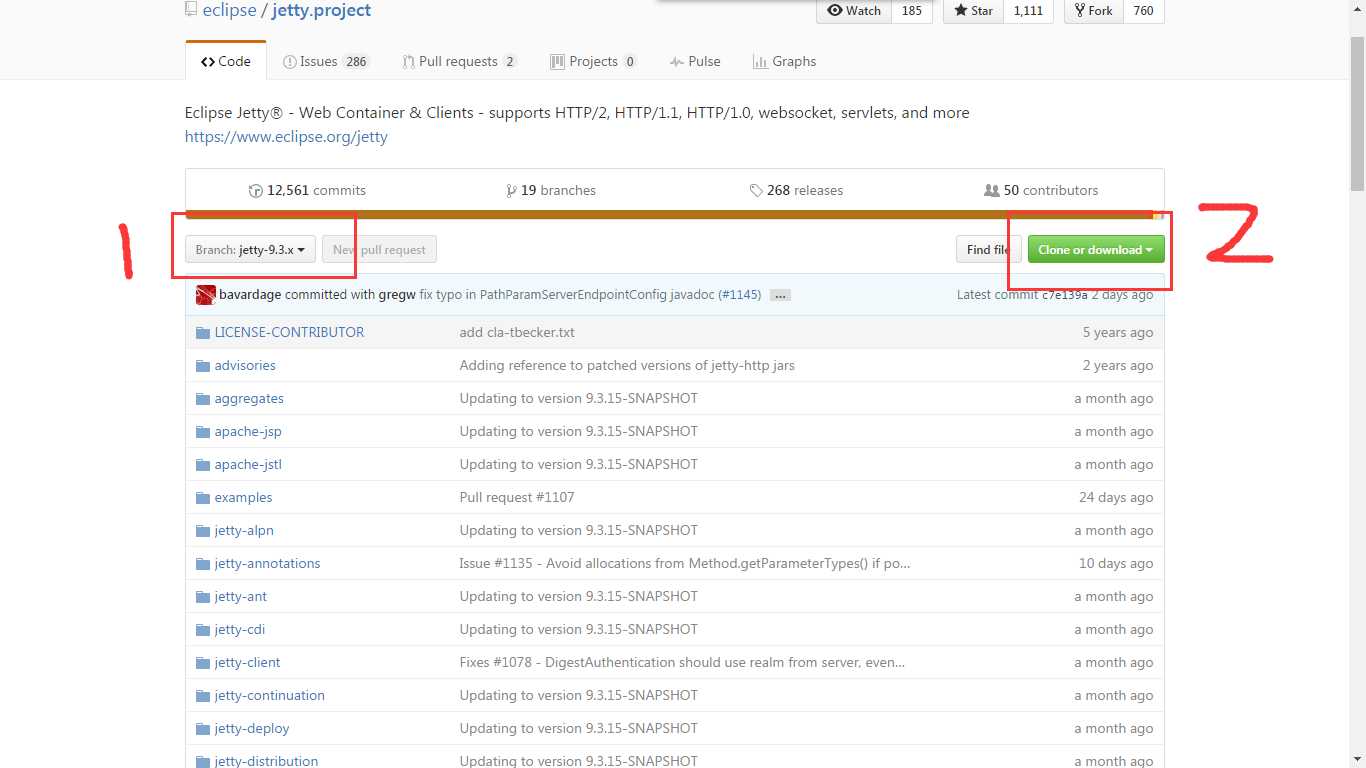Open the Branch: jetty-9.3.x dropdown

point(251,249)
